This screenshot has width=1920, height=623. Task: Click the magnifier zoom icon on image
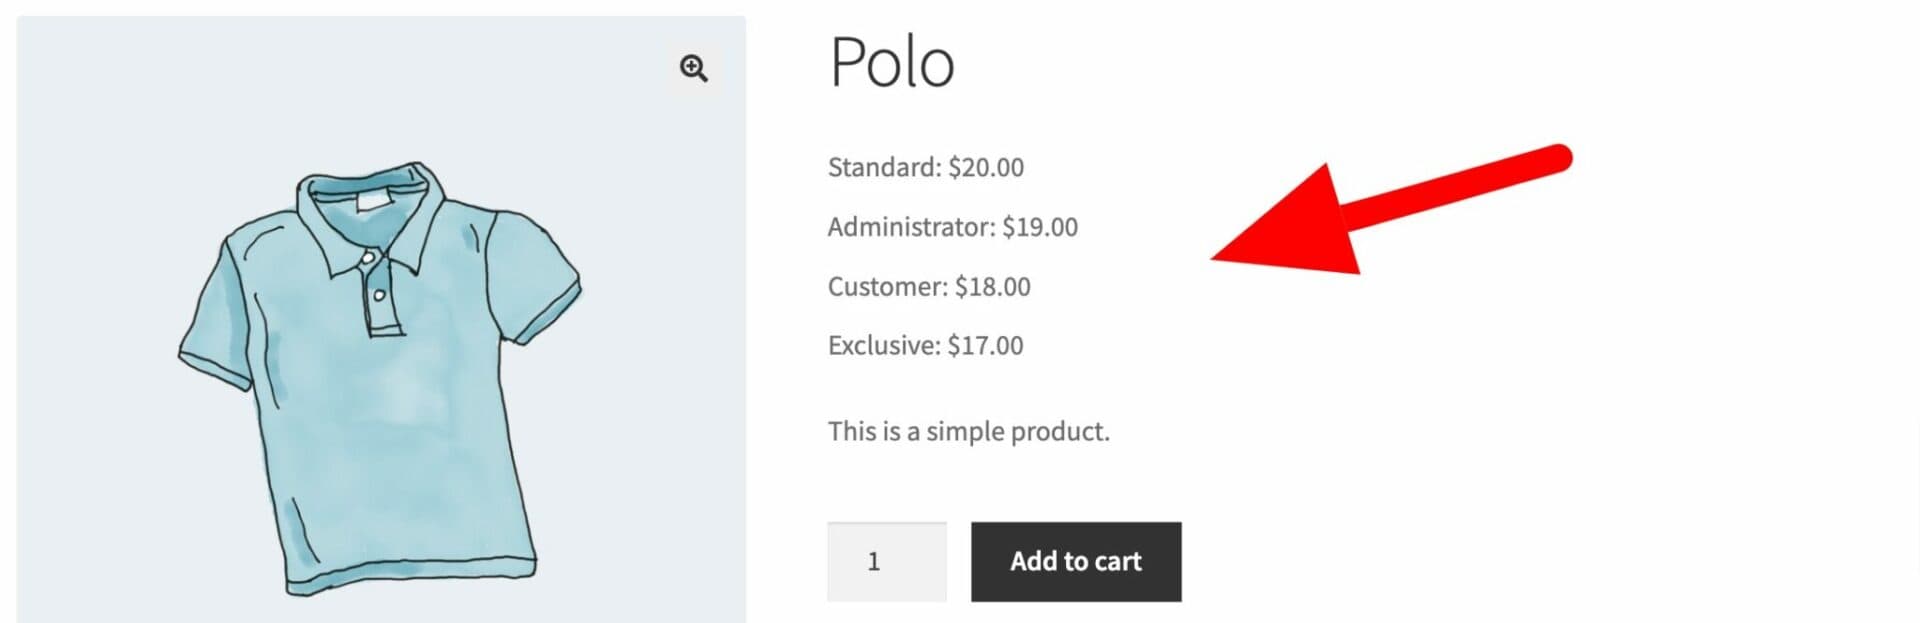tap(694, 68)
